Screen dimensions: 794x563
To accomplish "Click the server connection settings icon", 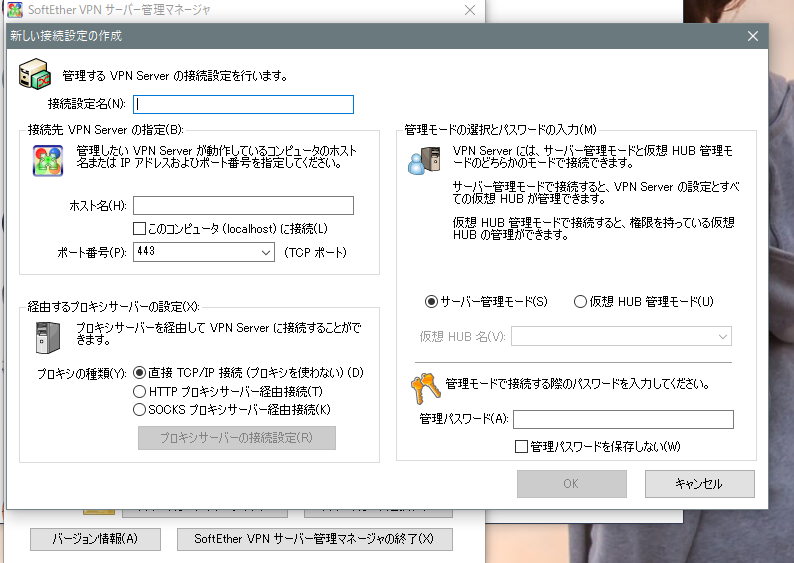I will (x=35, y=74).
